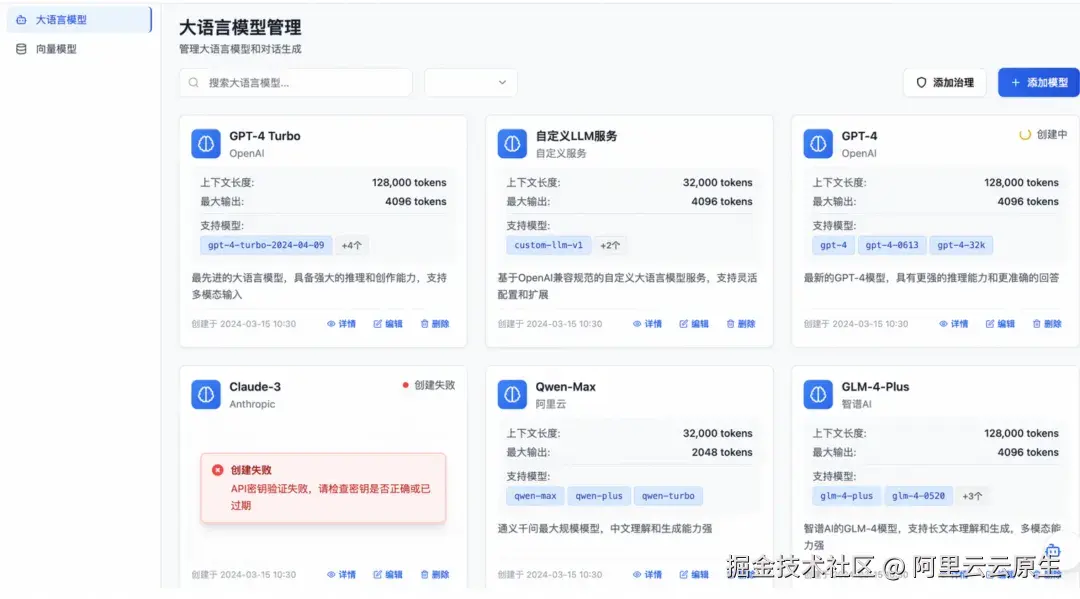The image size is (1080, 599).
Task: Click the 搜索大语言模型 search field
Action: 295,83
